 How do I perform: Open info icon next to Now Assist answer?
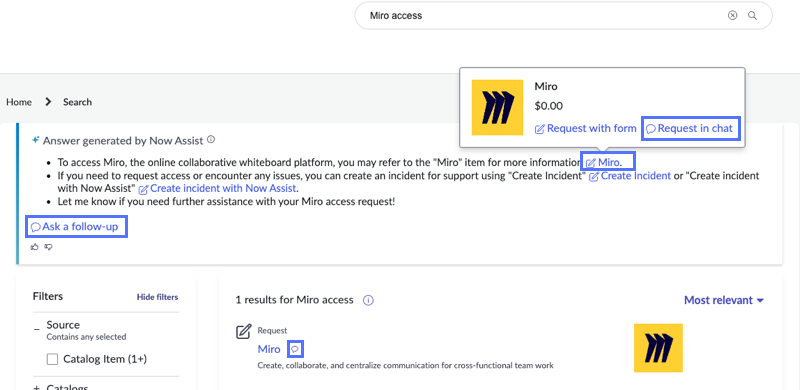(211, 139)
